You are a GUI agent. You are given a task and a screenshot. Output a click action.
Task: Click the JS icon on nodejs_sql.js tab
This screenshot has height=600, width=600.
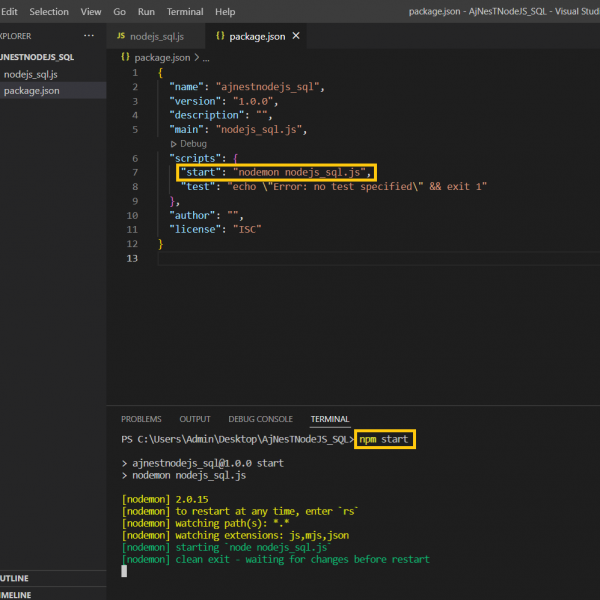(x=121, y=36)
